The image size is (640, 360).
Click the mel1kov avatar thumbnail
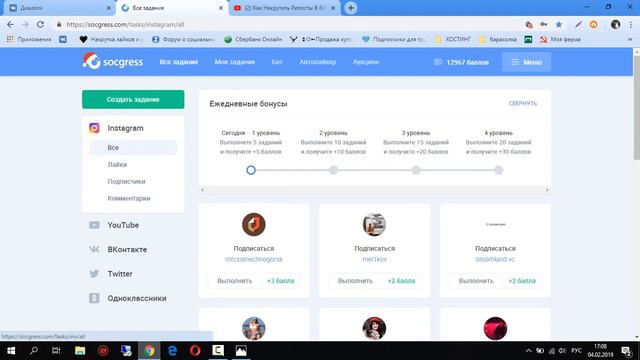[x=374, y=224]
